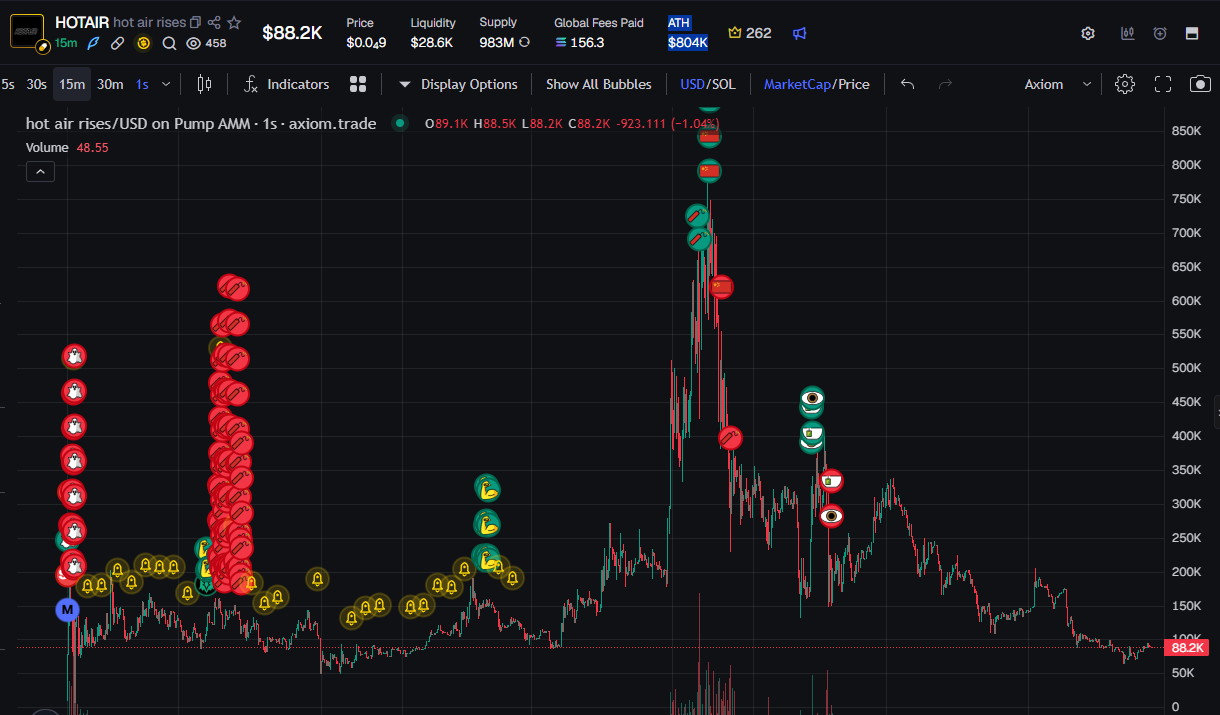Click the green status dot beside chart title
This screenshot has width=1220, height=715.
[400, 124]
